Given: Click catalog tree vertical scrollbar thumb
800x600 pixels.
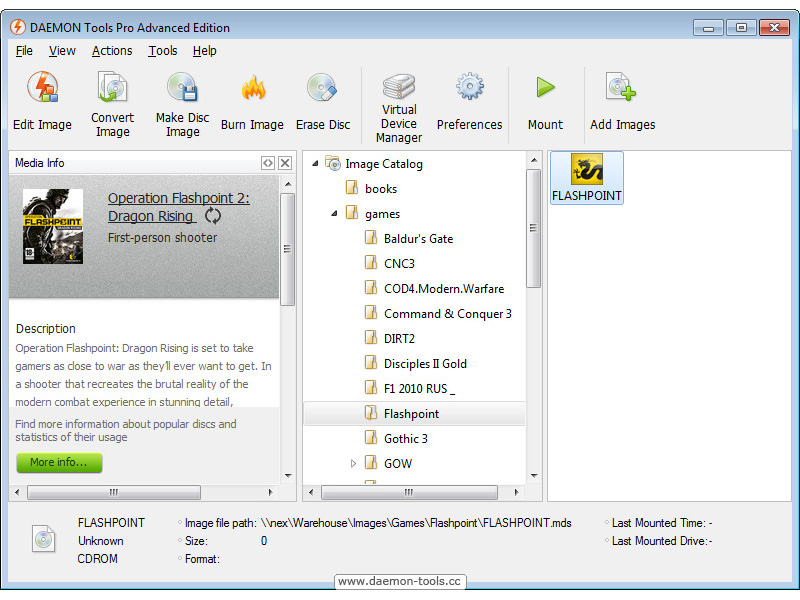Looking at the screenshot, I should [534, 228].
